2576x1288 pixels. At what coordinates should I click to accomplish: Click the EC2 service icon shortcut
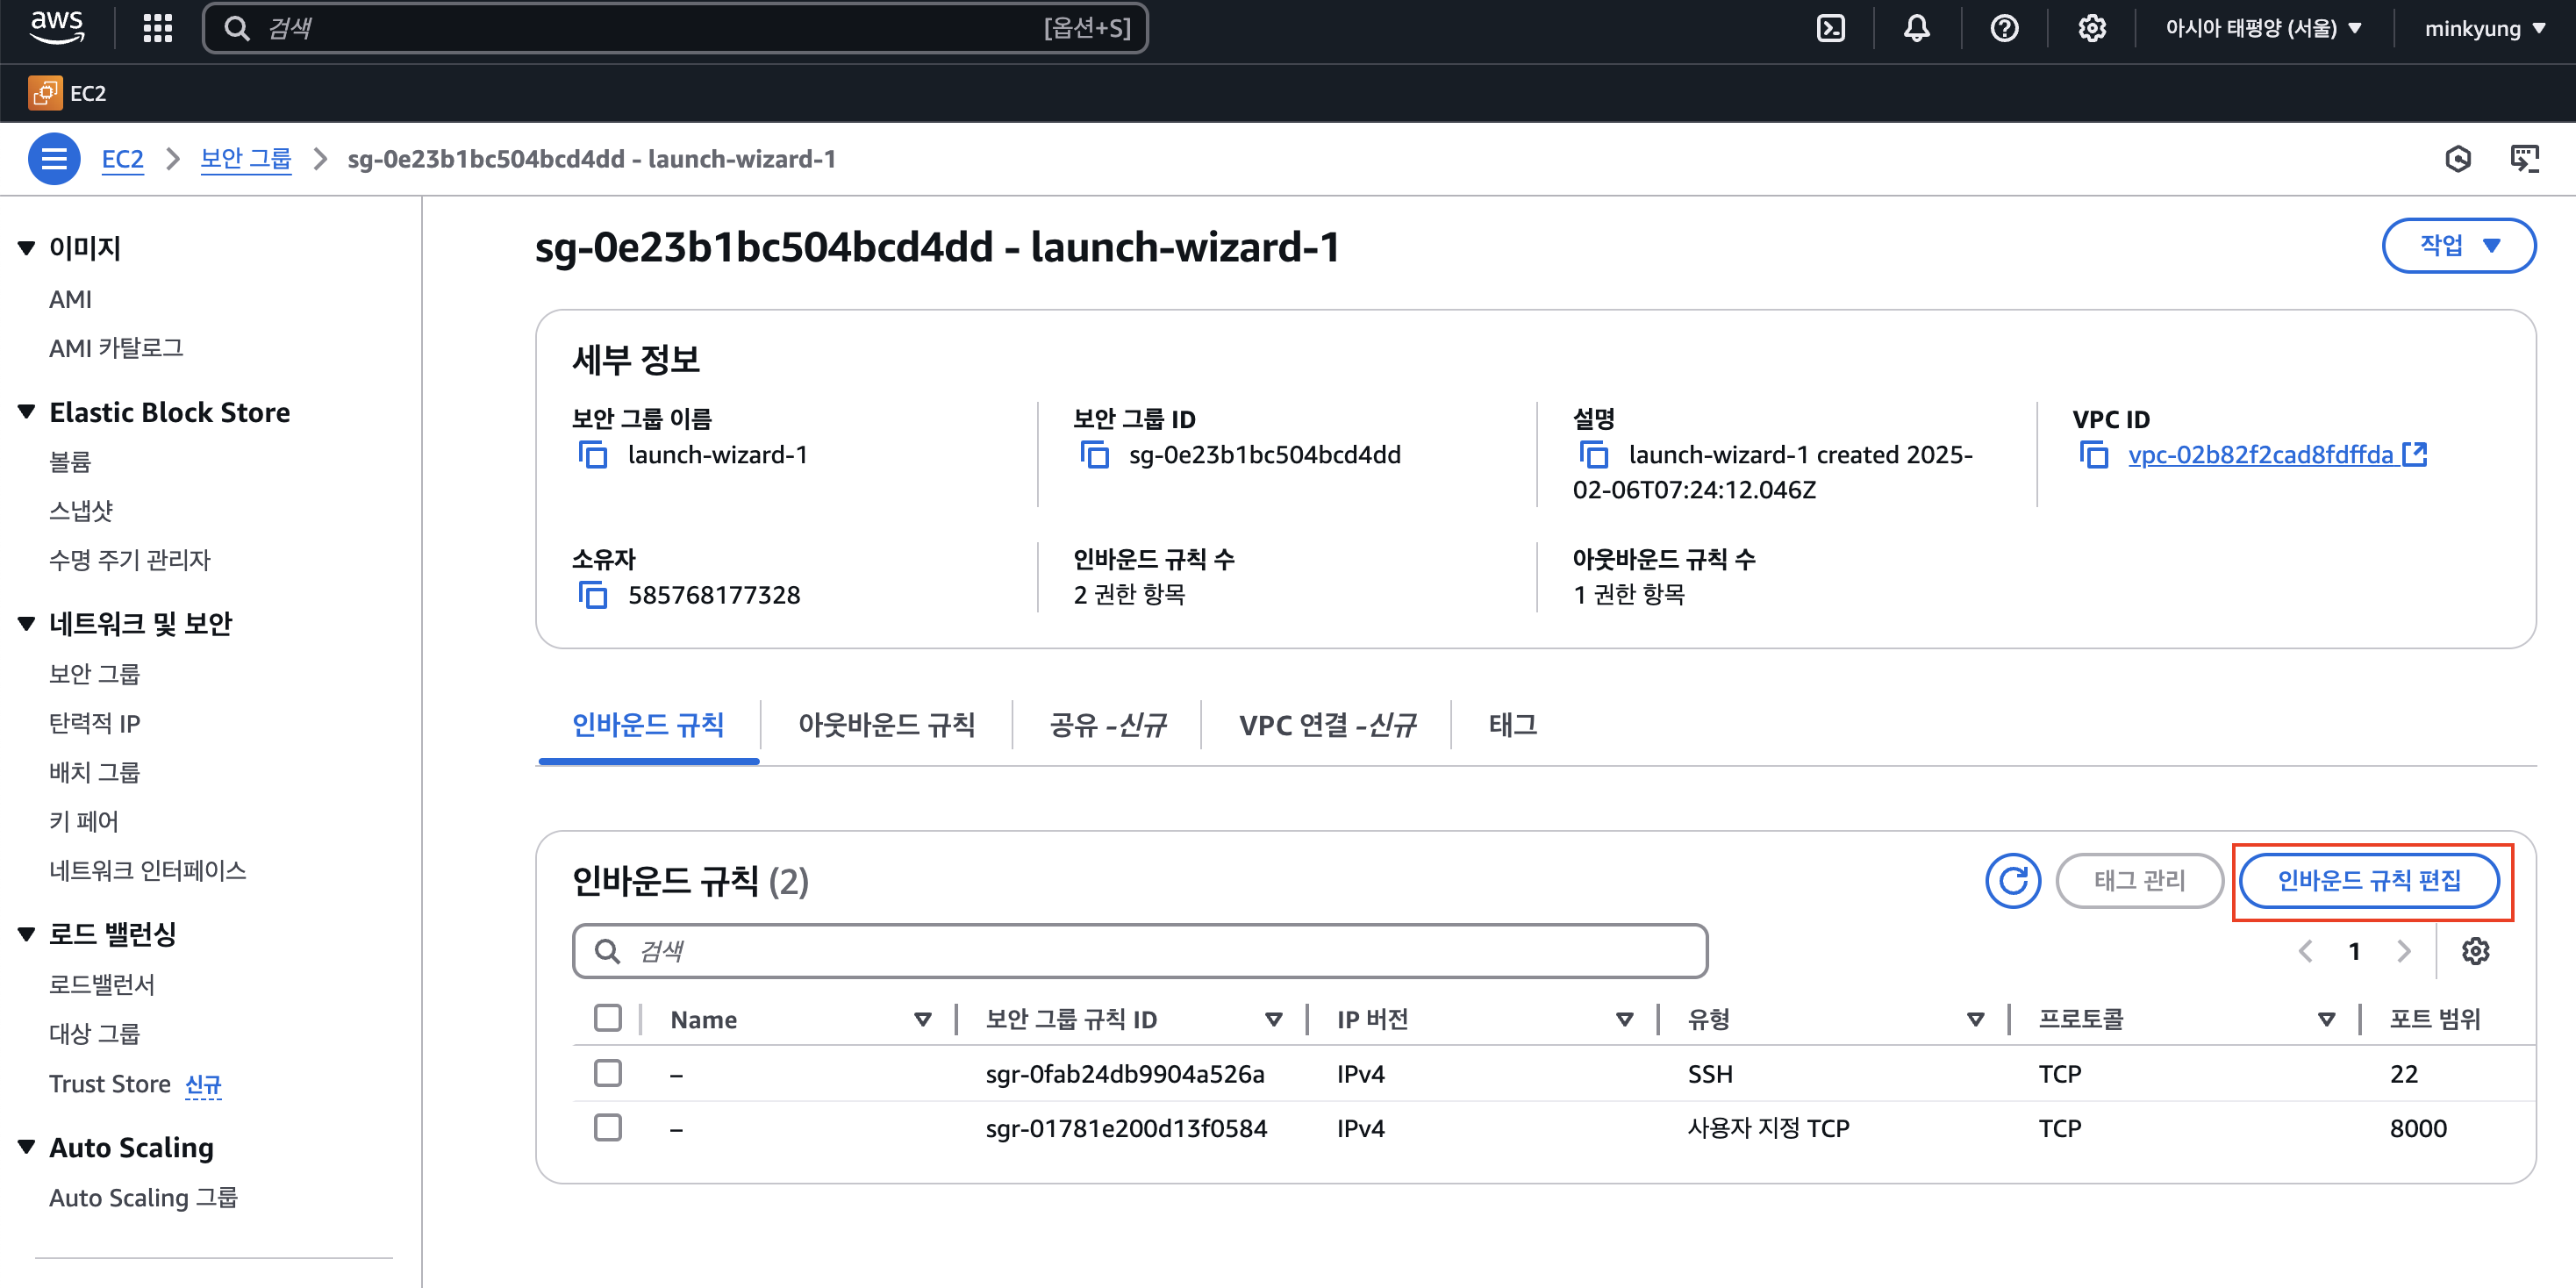(45, 93)
